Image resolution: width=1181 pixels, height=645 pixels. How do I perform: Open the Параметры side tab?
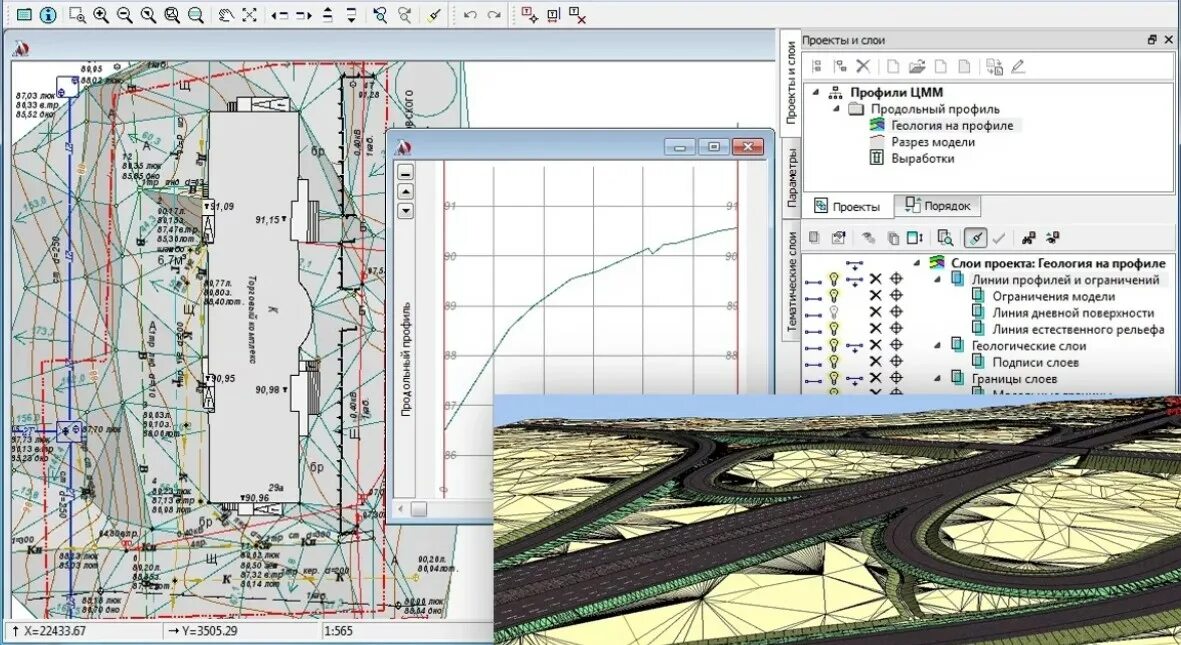click(x=792, y=178)
